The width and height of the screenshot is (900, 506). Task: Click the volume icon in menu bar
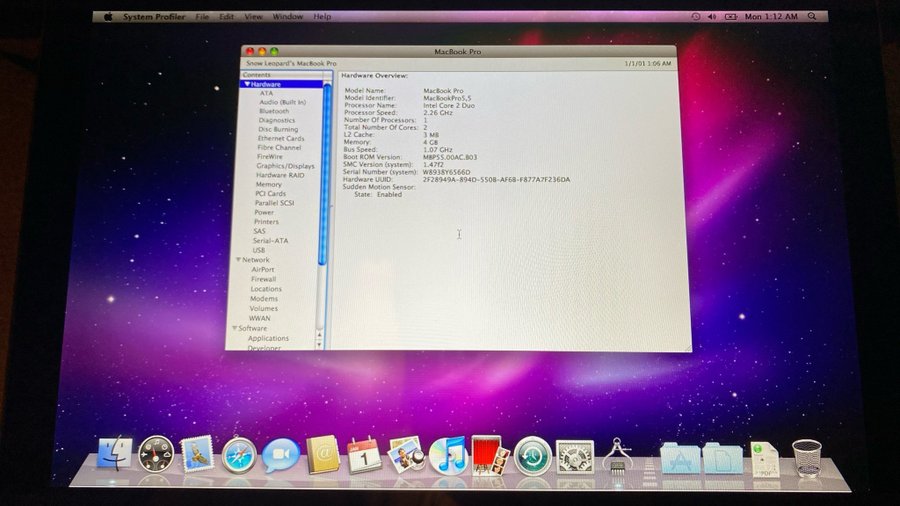click(712, 17)
